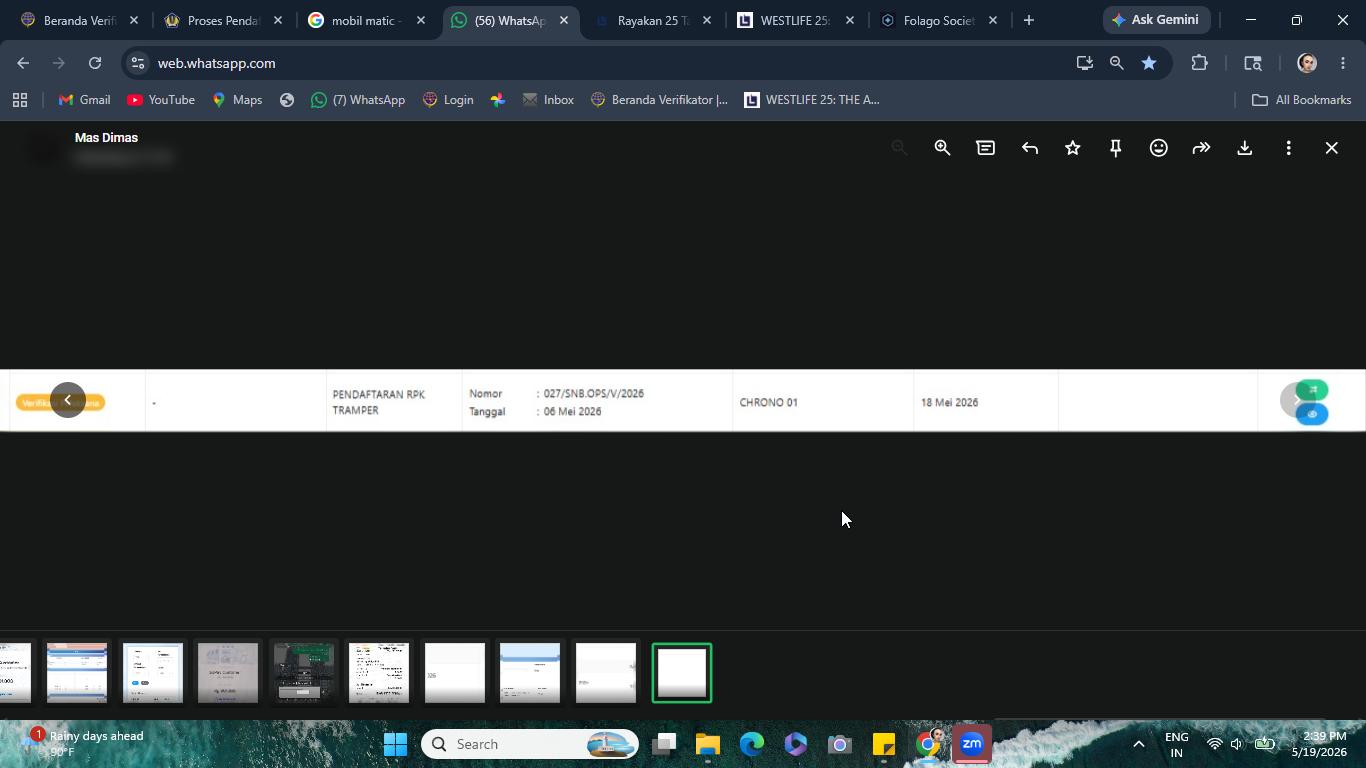Open the dark machine photo thumbnail
Image resolution: width=1366 pixels, height=768 pixels.
coord(304,673)
